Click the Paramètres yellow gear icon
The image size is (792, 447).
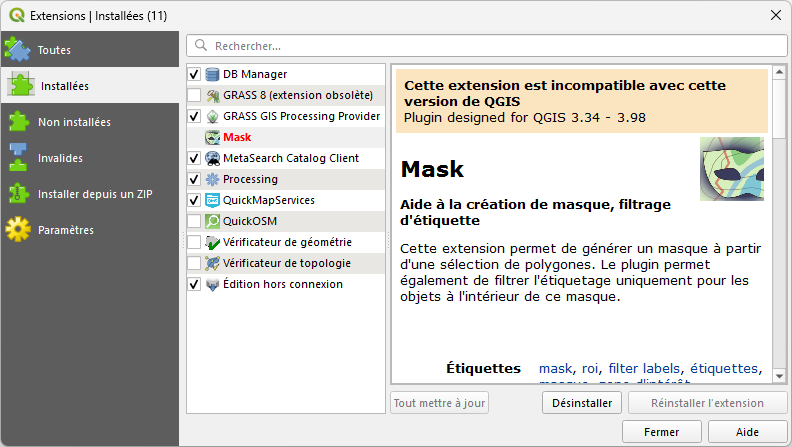(x=18, y=230)
